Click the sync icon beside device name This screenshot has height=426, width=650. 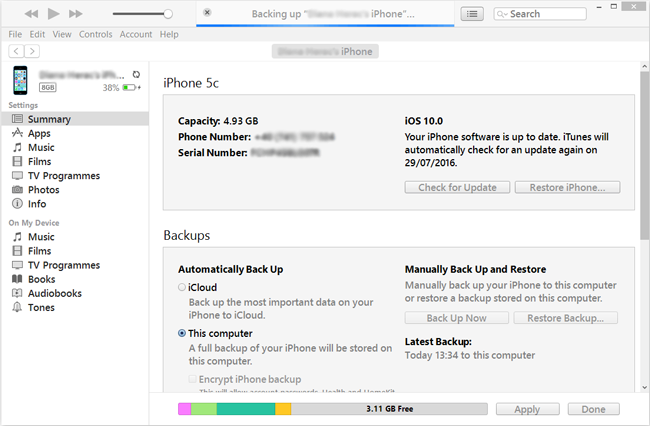pos(136,75)
